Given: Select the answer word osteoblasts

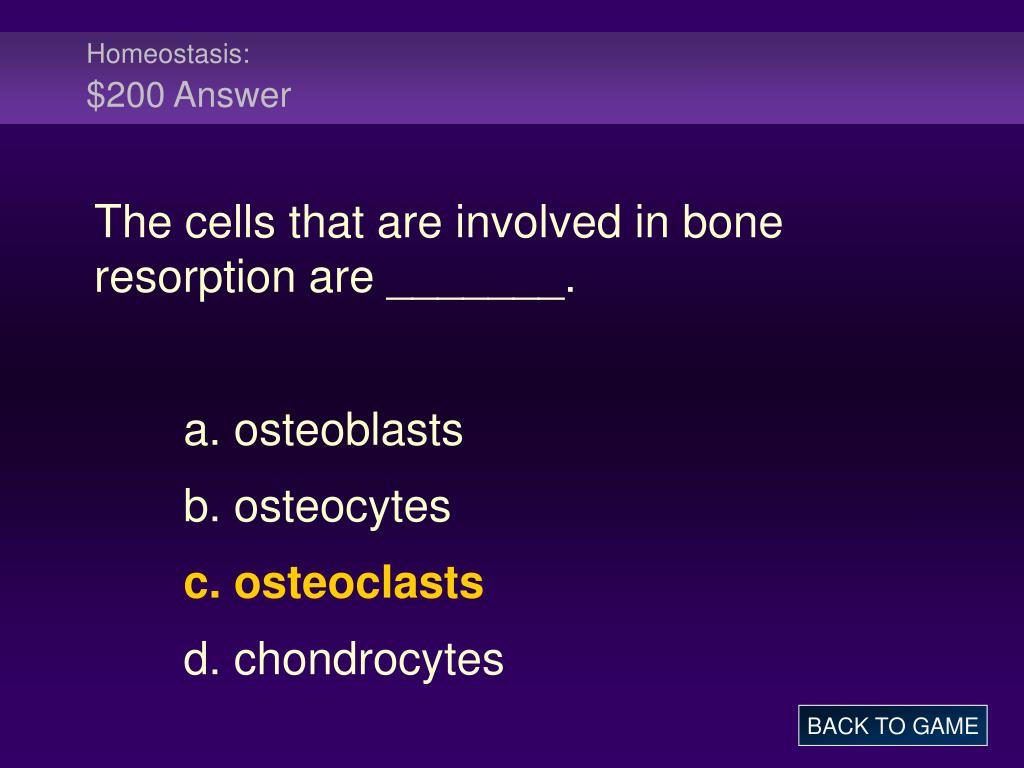Looking at the screenshot, I should pos(348,430).
